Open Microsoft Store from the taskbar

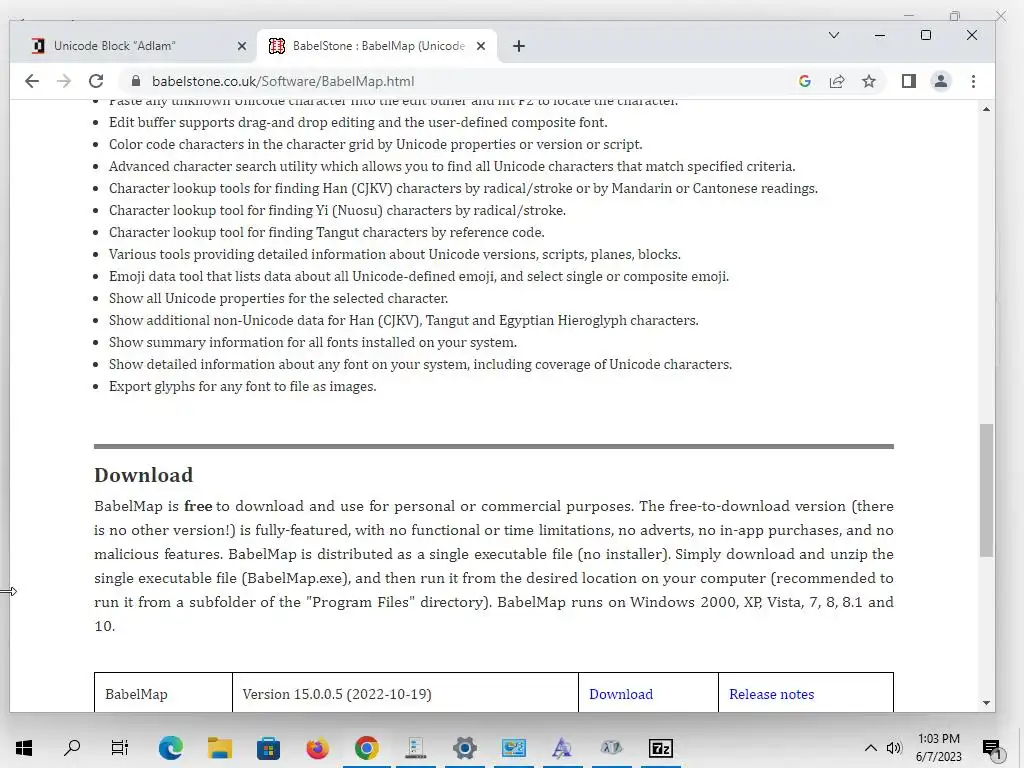268,748
